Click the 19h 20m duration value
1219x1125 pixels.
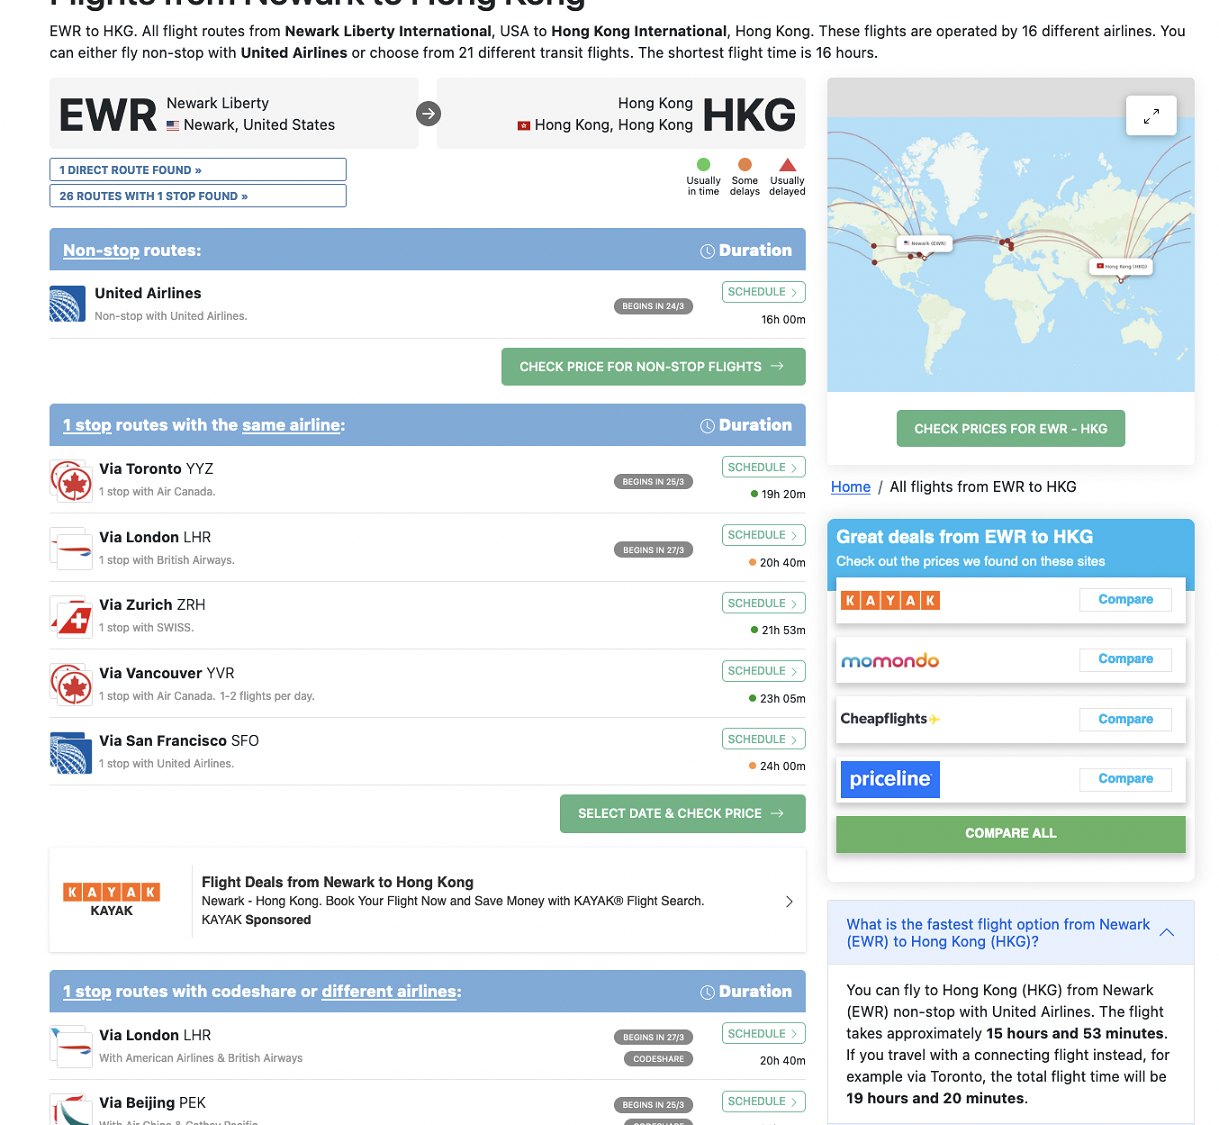[783, 494]
